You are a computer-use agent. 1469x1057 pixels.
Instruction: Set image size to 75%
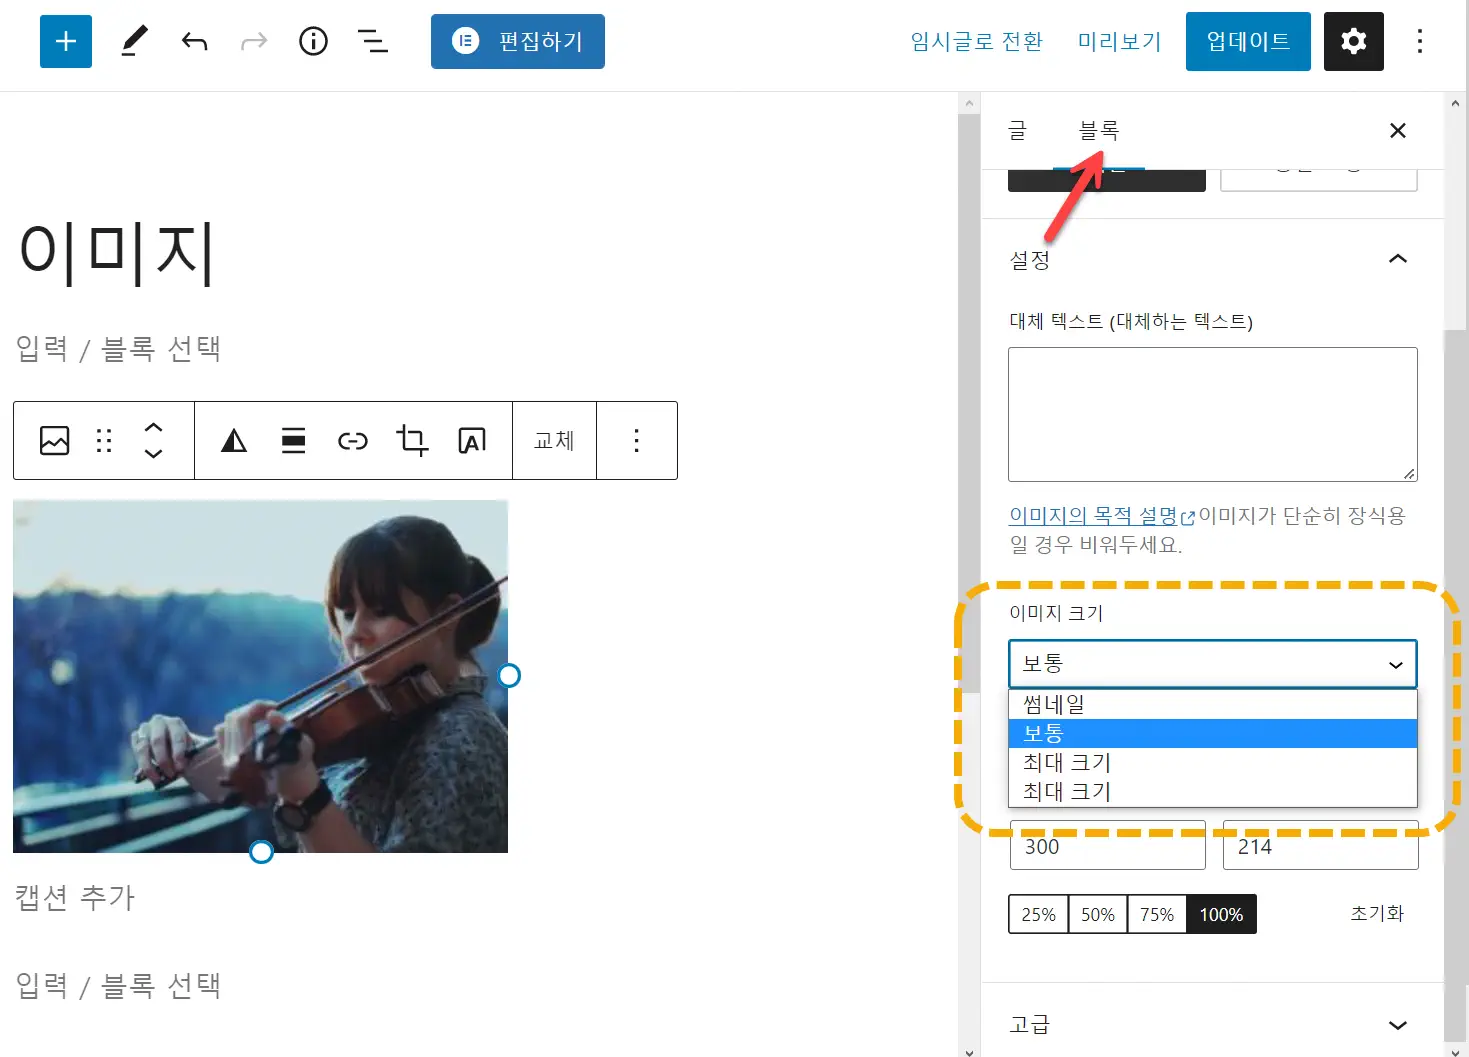point(1157,913)
